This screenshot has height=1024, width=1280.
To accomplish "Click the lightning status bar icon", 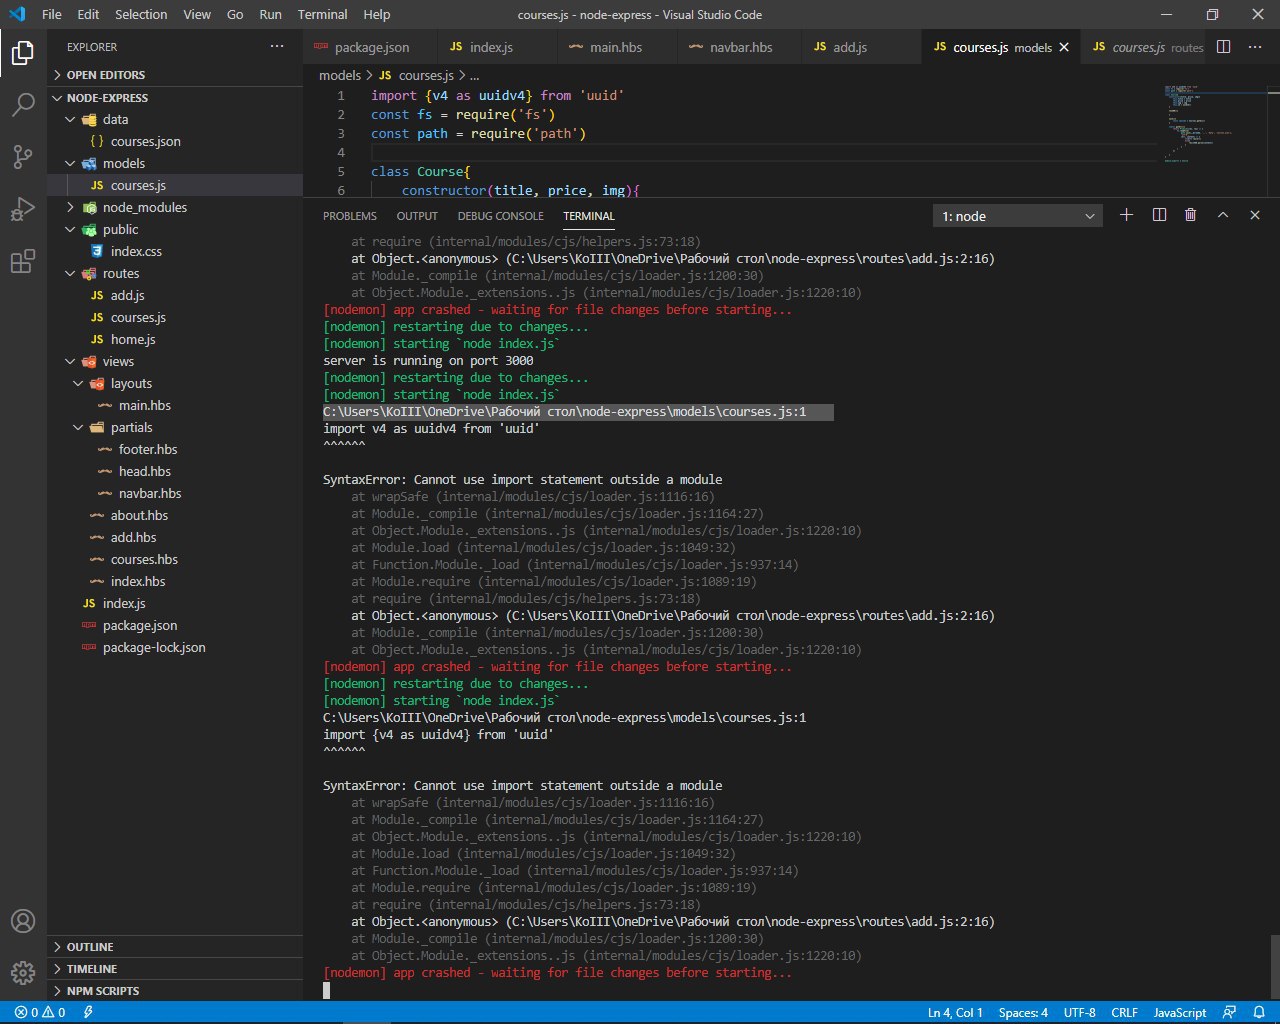I will pyautogui.click(x=88, y=1012).
